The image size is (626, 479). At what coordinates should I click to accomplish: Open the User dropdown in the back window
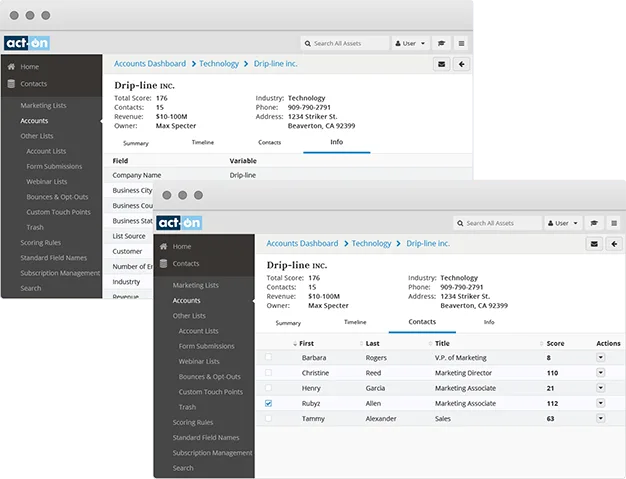(x=410, y=43)
